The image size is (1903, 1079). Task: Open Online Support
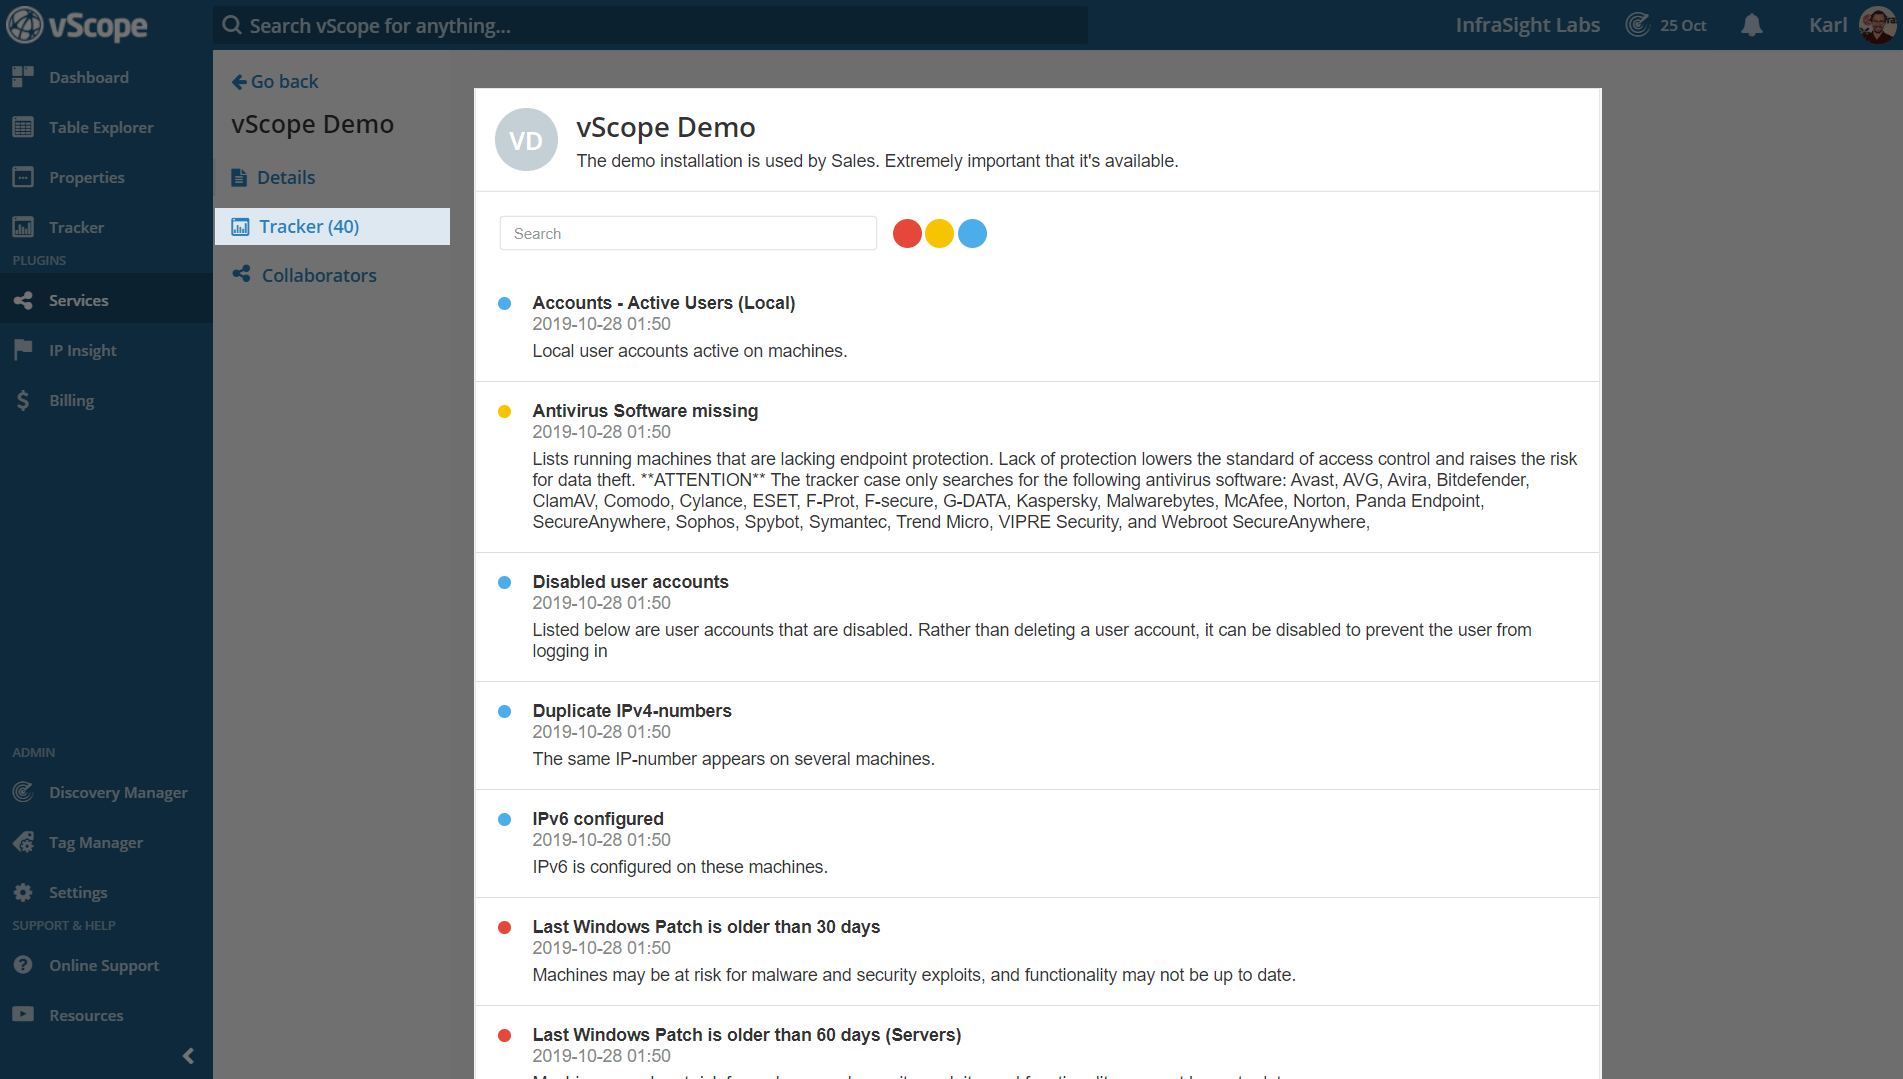point(104,965)
